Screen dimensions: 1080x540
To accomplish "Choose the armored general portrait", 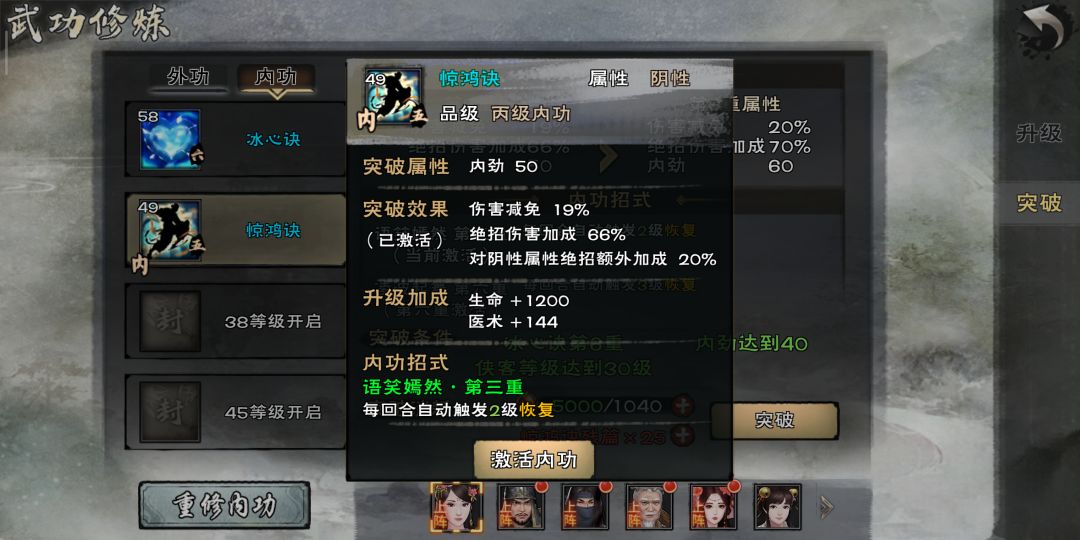I will point(521,506).
